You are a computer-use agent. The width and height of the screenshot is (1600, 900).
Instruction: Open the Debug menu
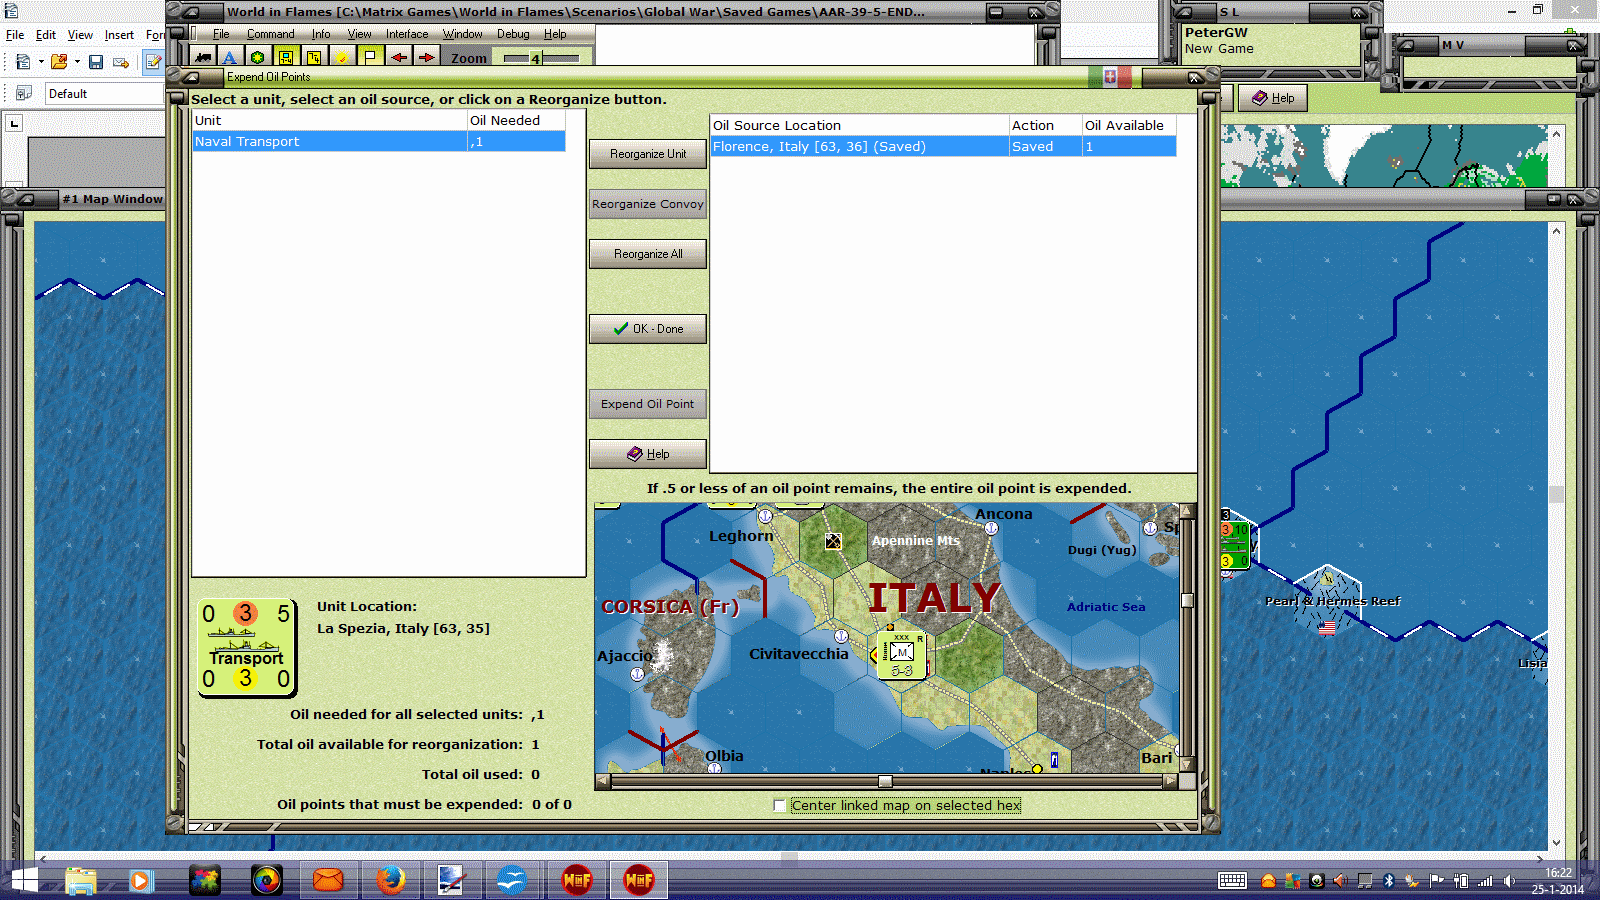coord(513,34)
